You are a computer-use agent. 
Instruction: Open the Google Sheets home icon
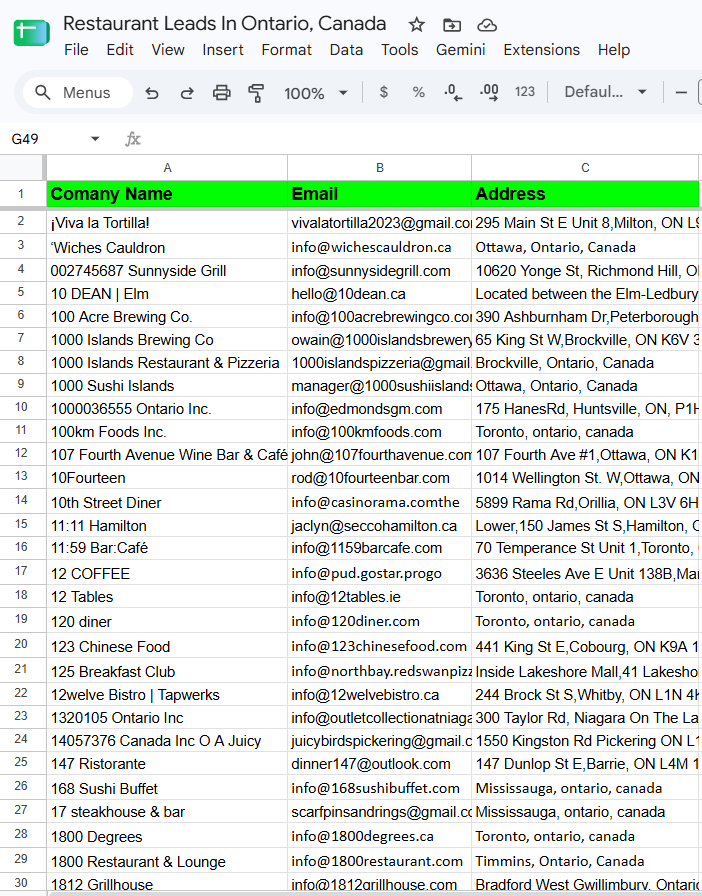pos(31,33)
